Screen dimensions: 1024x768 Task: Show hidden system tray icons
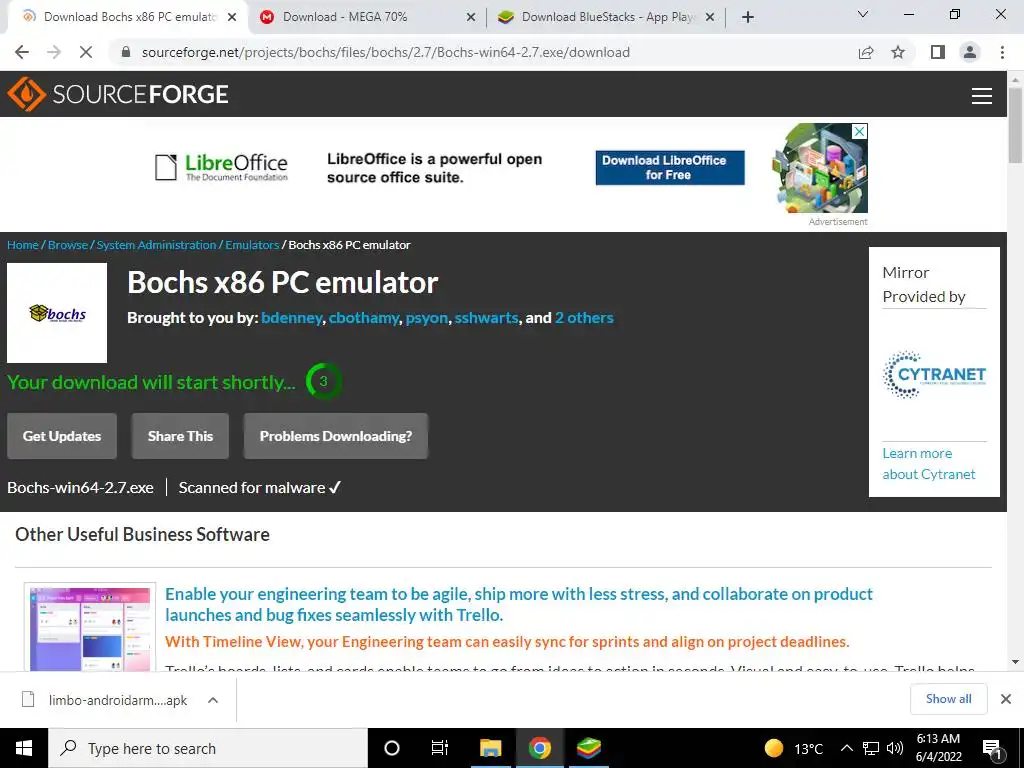tap(846, 748)
